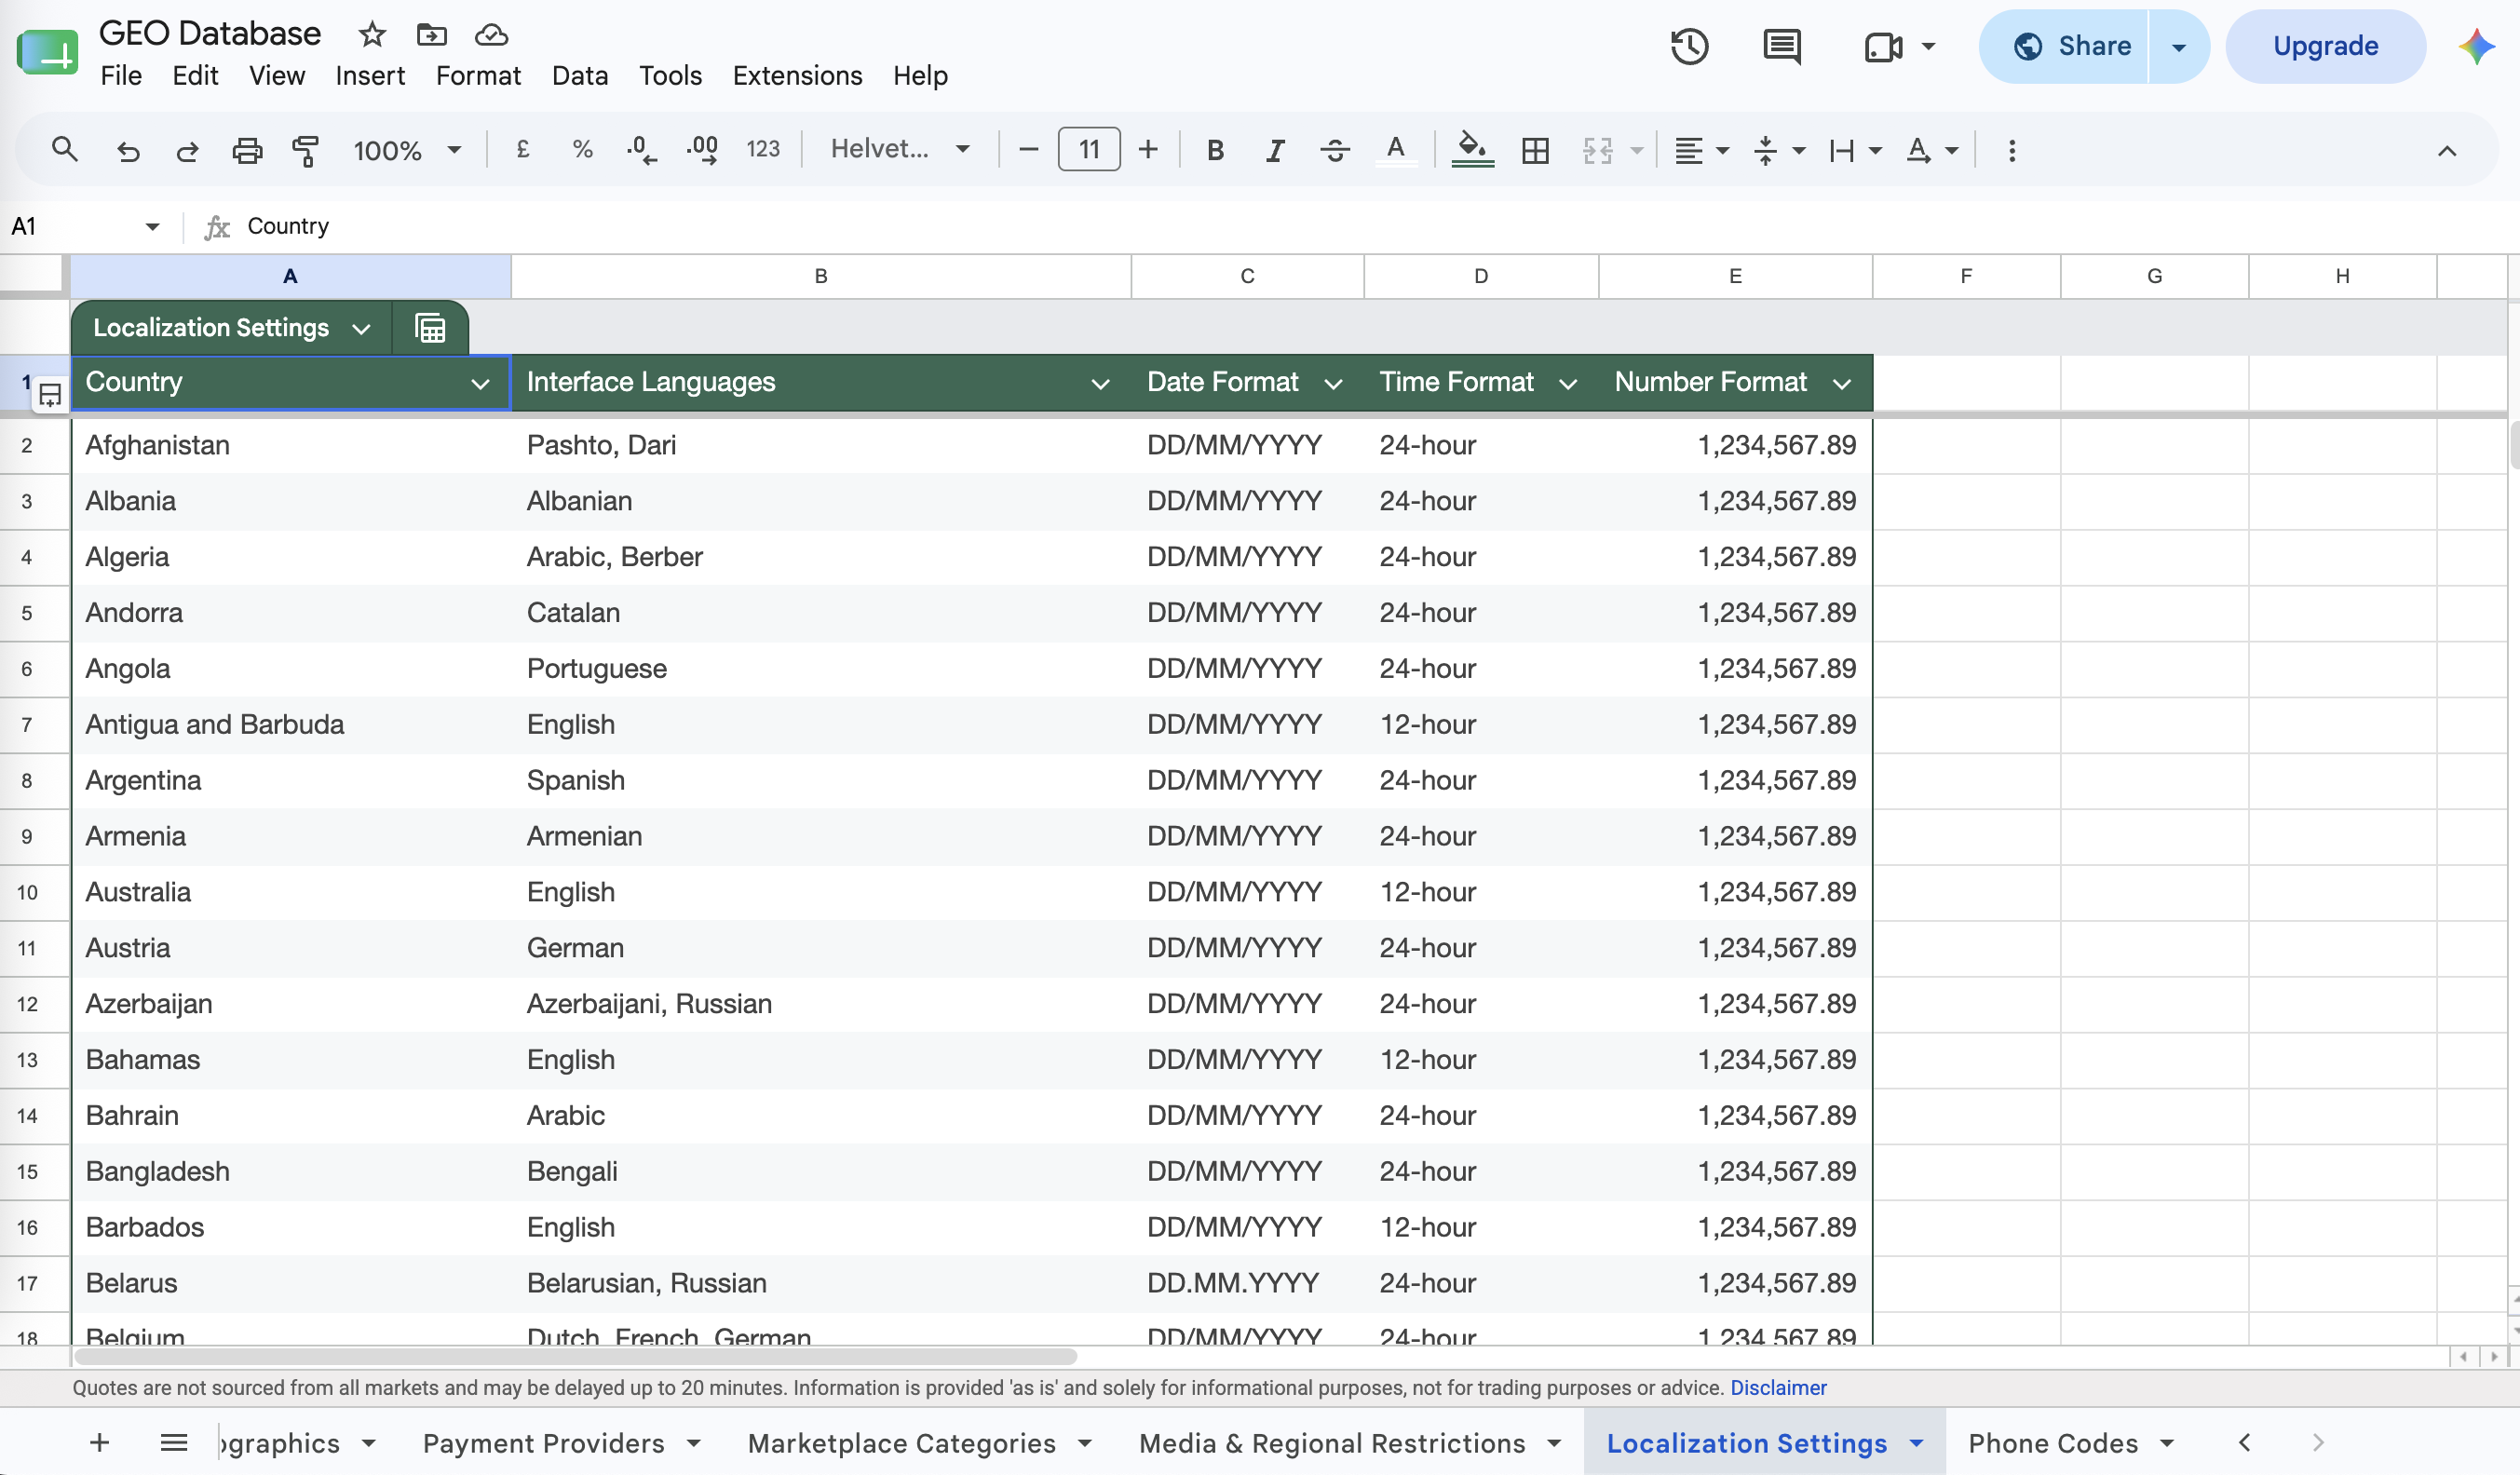Open the borders icon
Screen dimensions: 2520x1475
point(1535,151)
